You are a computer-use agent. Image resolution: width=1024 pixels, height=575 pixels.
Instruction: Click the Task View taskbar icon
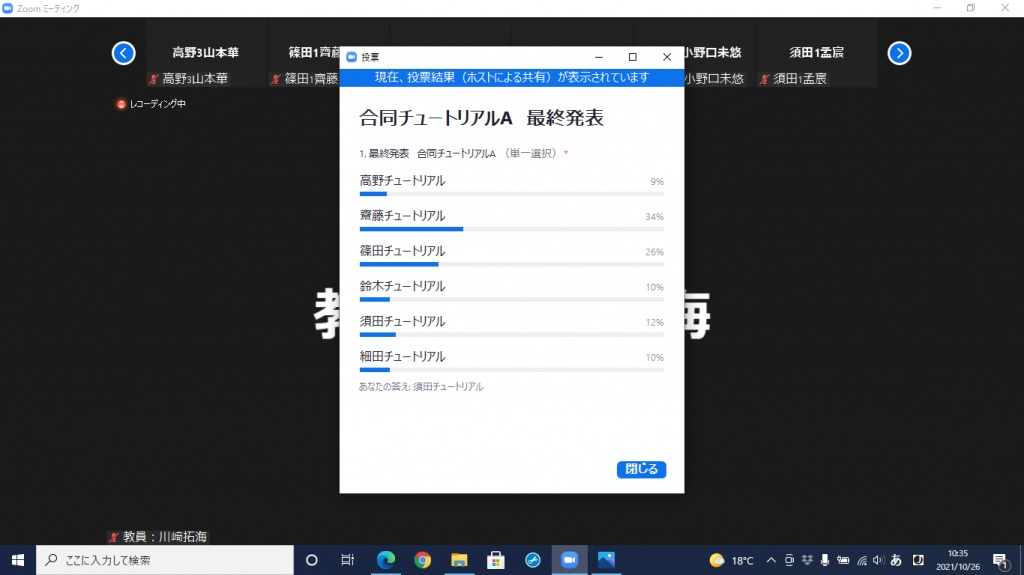[x=347, y=560]
